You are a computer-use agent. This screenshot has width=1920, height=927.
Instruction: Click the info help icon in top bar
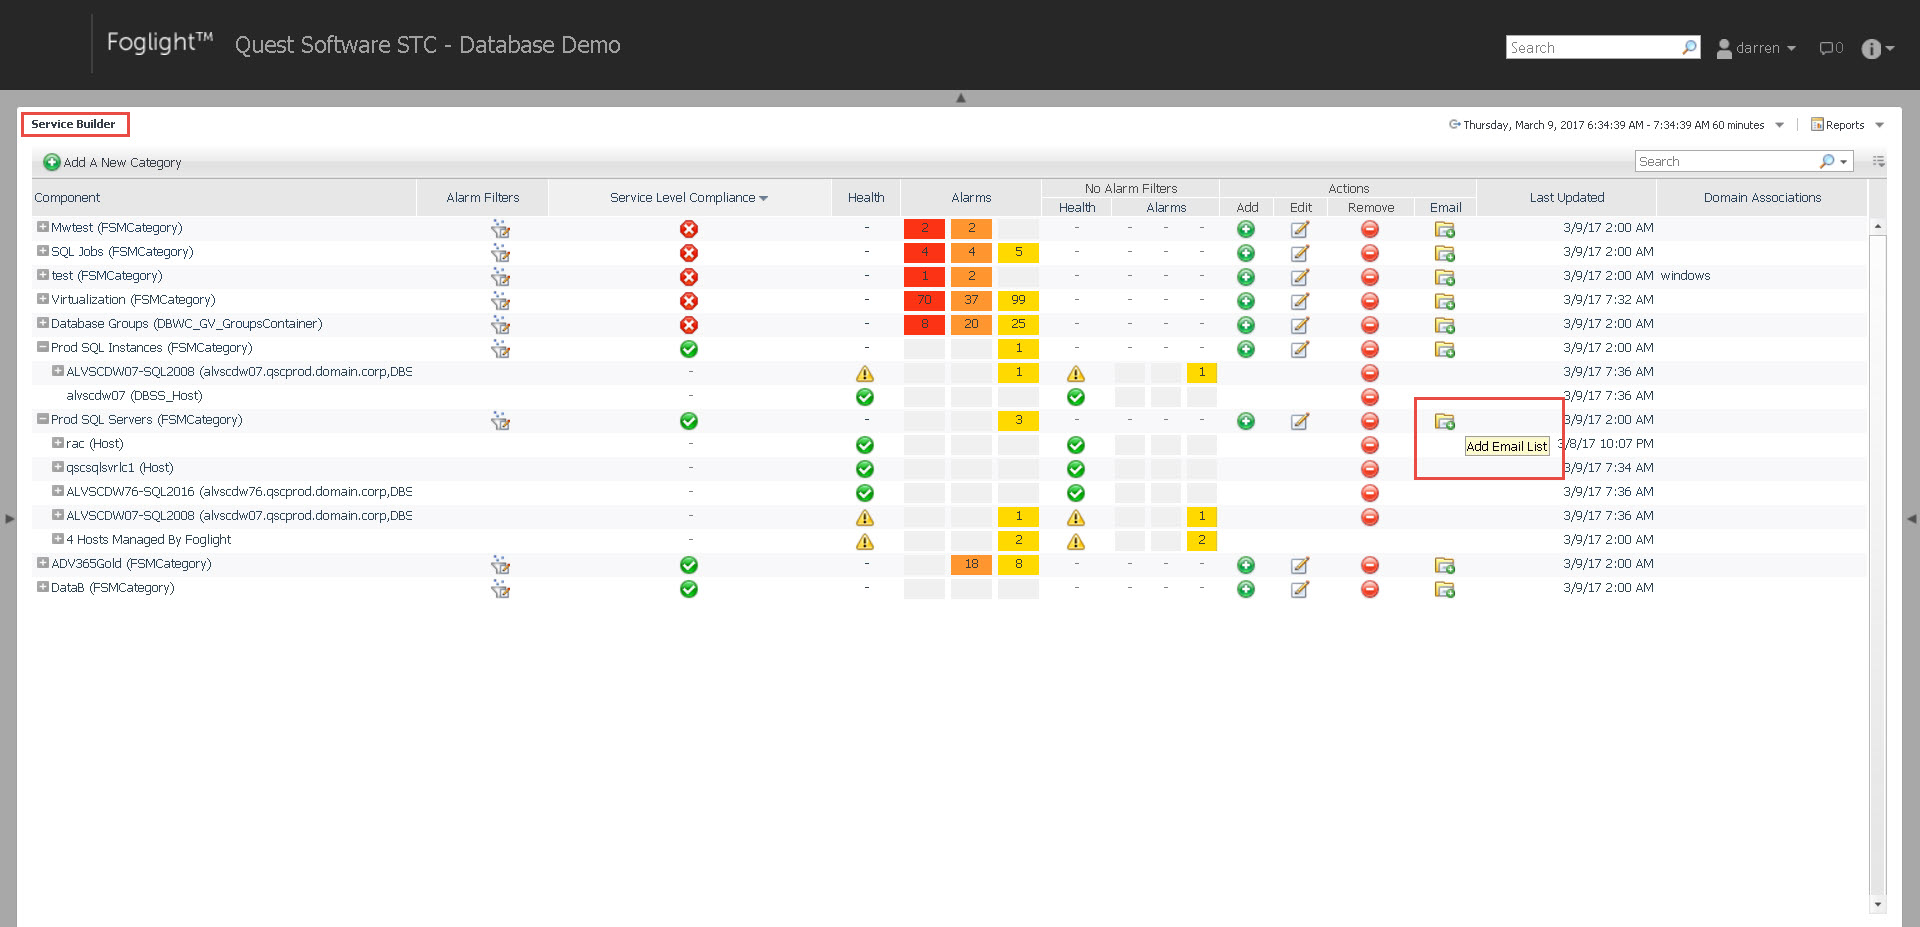(x=1871, y=49)
